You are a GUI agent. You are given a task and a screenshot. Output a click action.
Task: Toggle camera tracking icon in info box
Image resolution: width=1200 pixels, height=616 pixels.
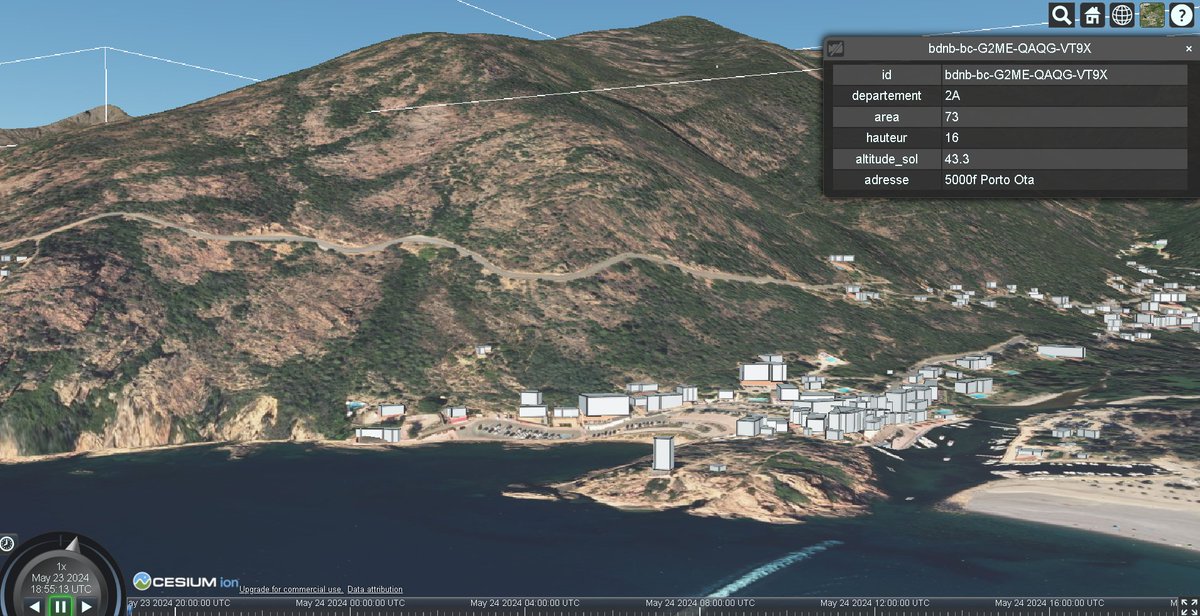[x=836, y=47]
